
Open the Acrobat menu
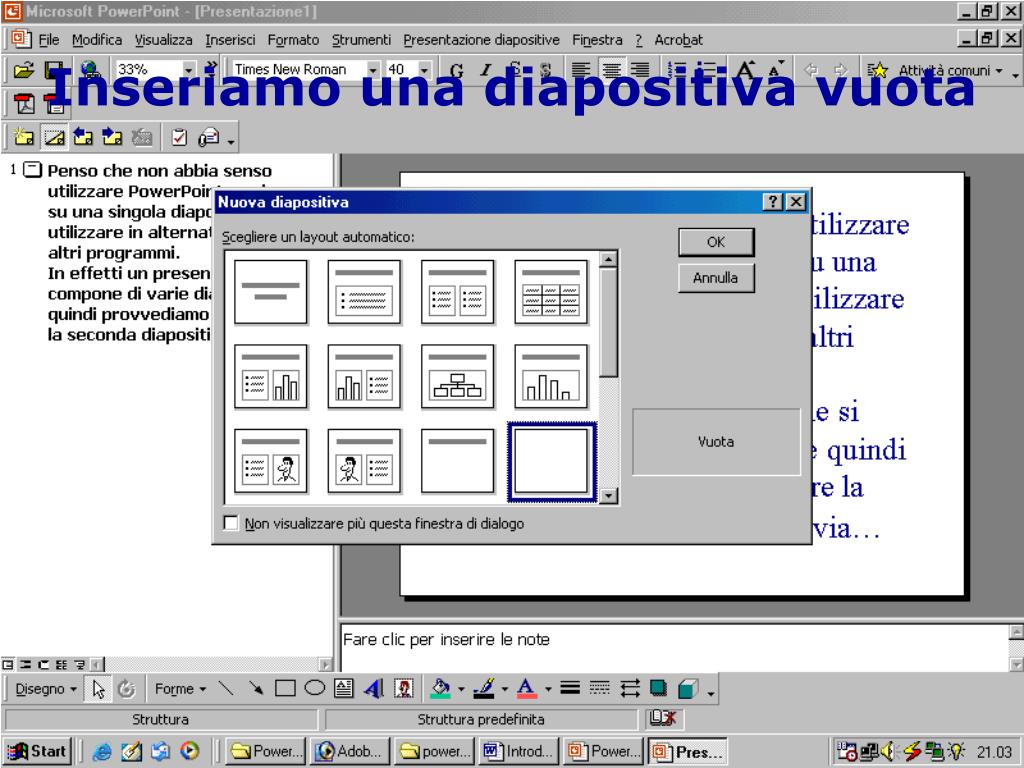(x=679, y=40)
